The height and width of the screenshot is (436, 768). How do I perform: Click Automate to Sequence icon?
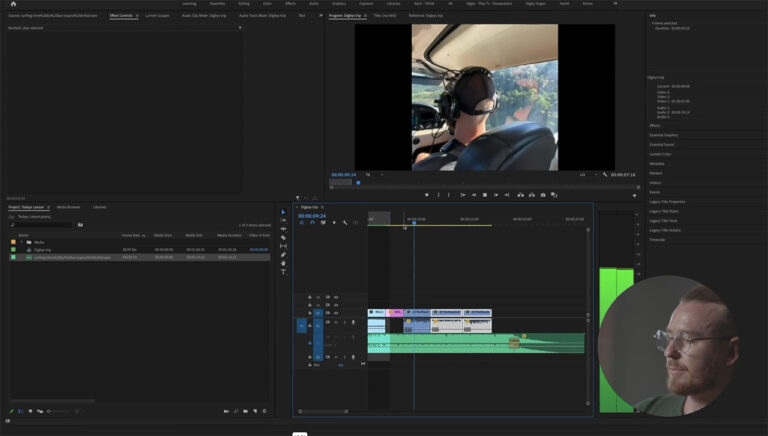(x=226, y=411)
